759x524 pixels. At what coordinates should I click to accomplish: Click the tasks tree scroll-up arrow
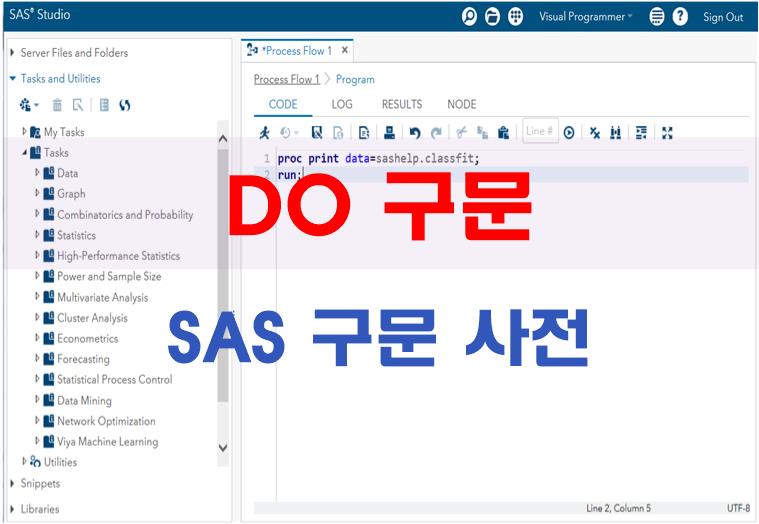pyautogui.click(x=223, y=139)
